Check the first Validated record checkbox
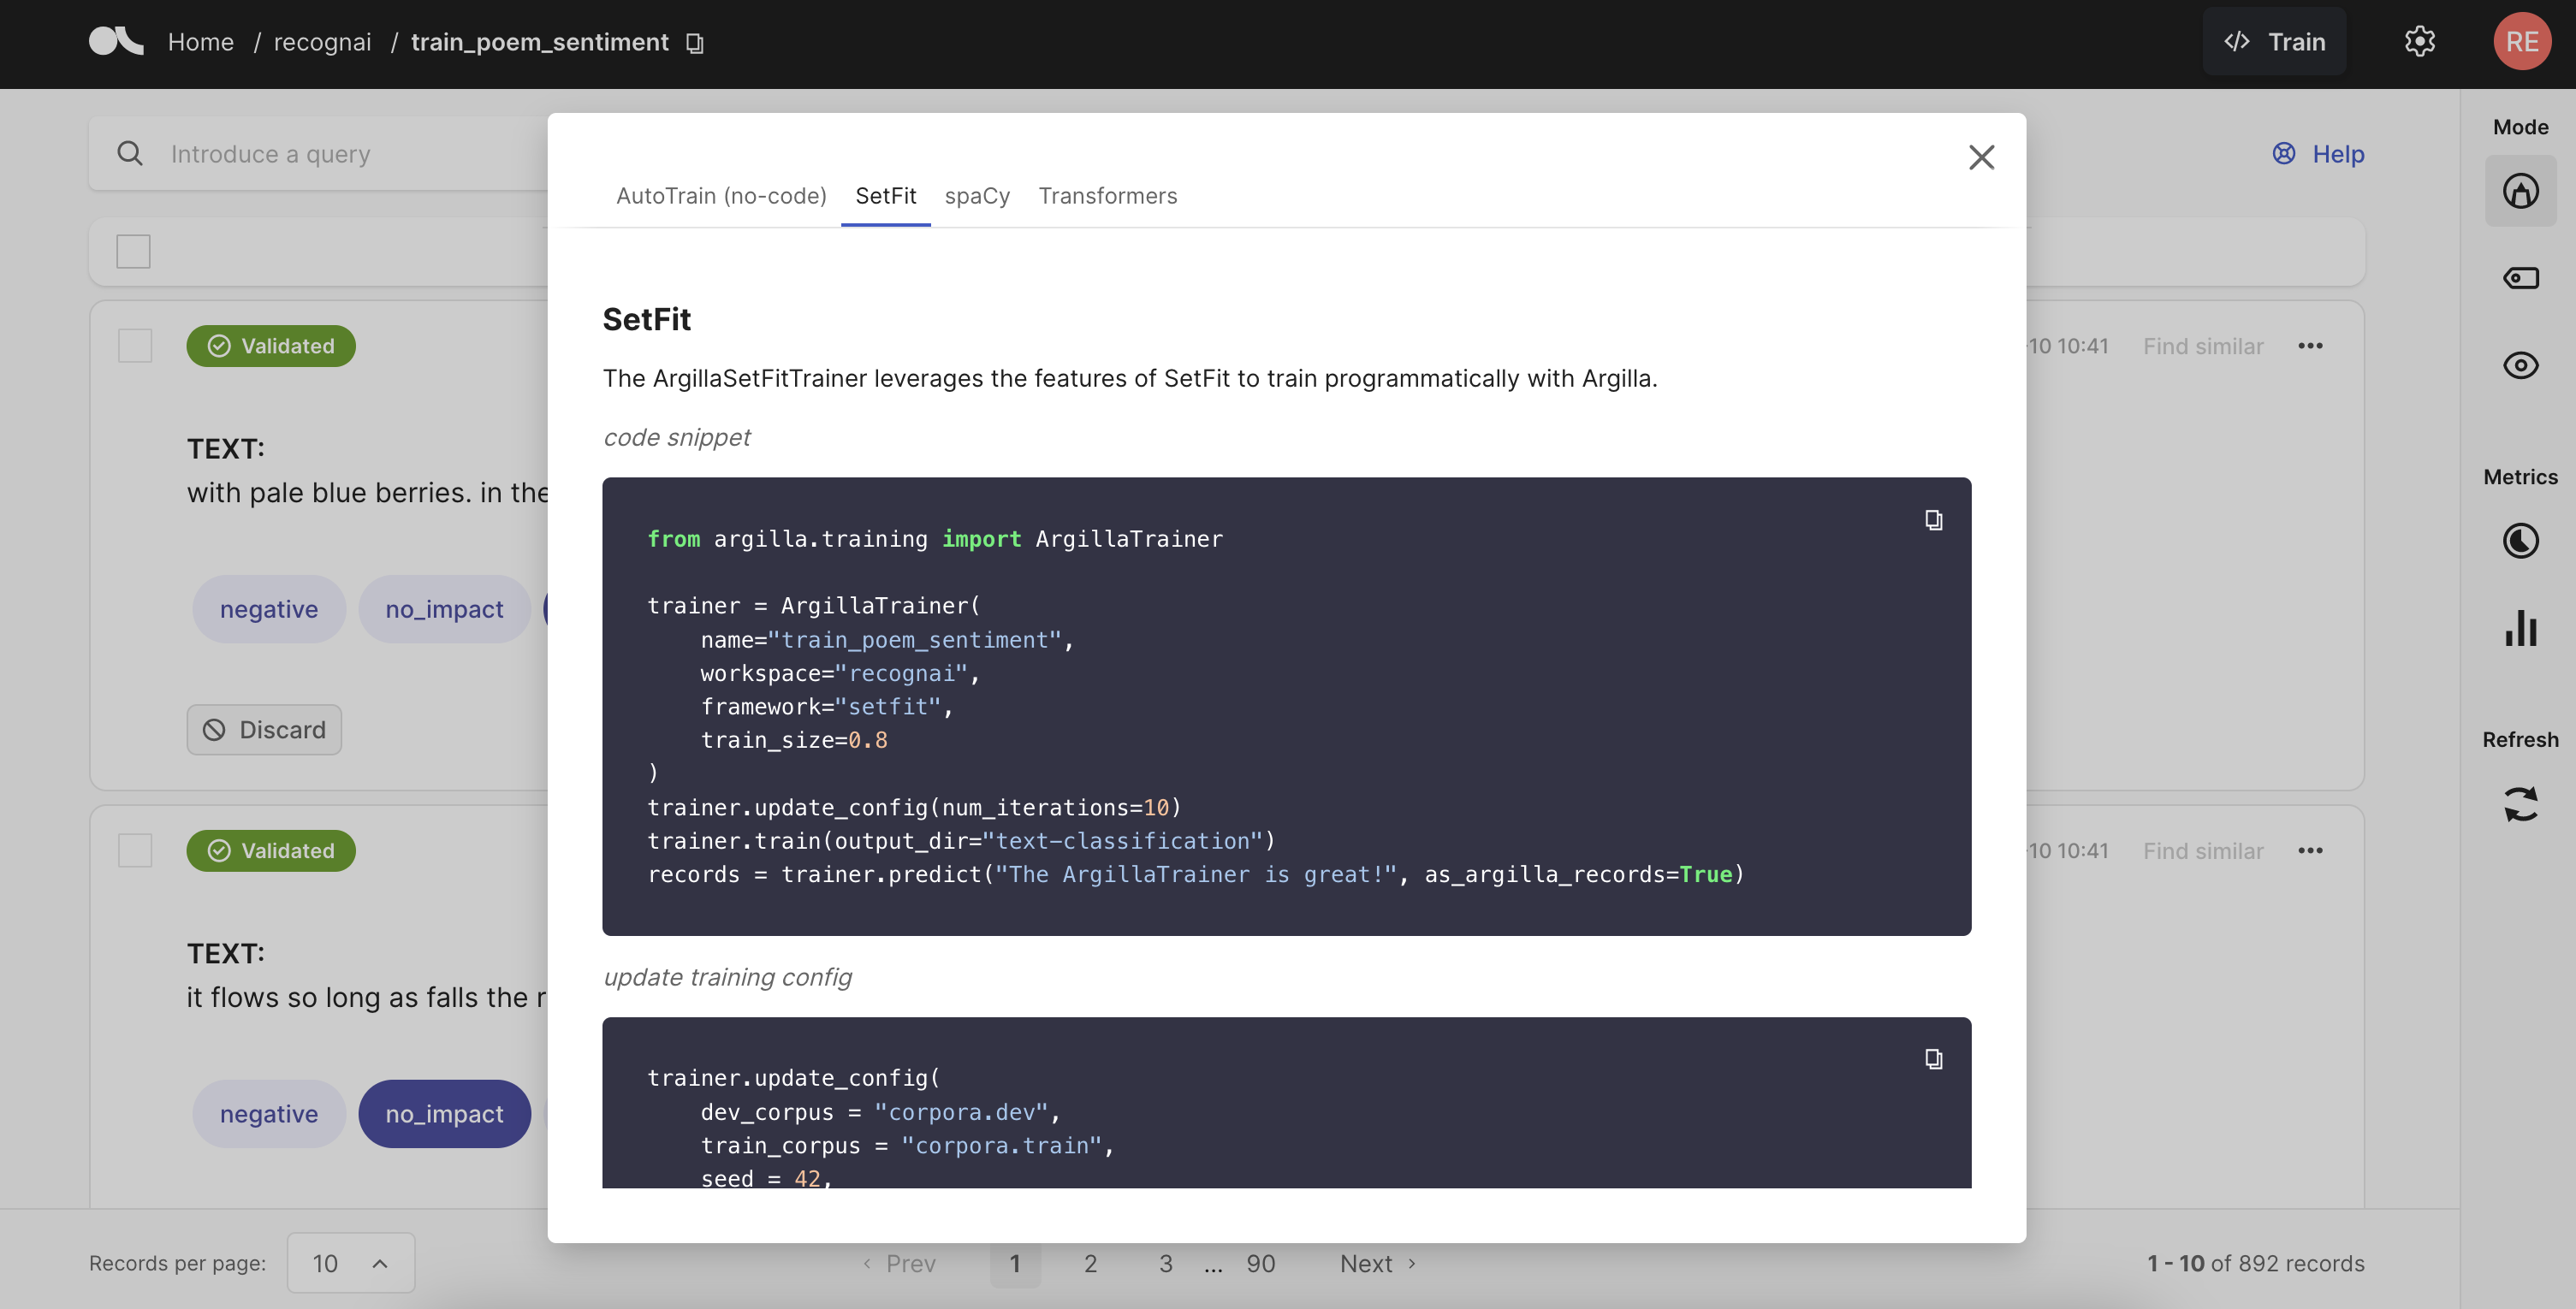 135,346
